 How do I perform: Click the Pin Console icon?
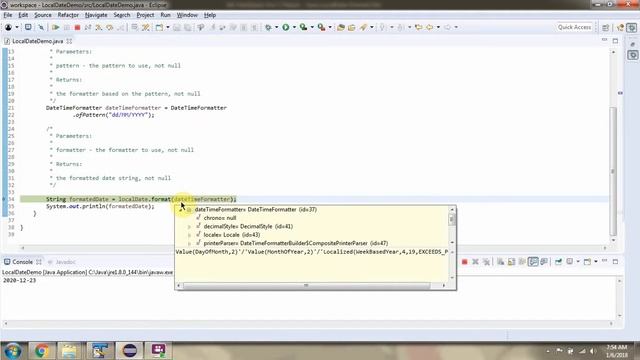point(558,262)
